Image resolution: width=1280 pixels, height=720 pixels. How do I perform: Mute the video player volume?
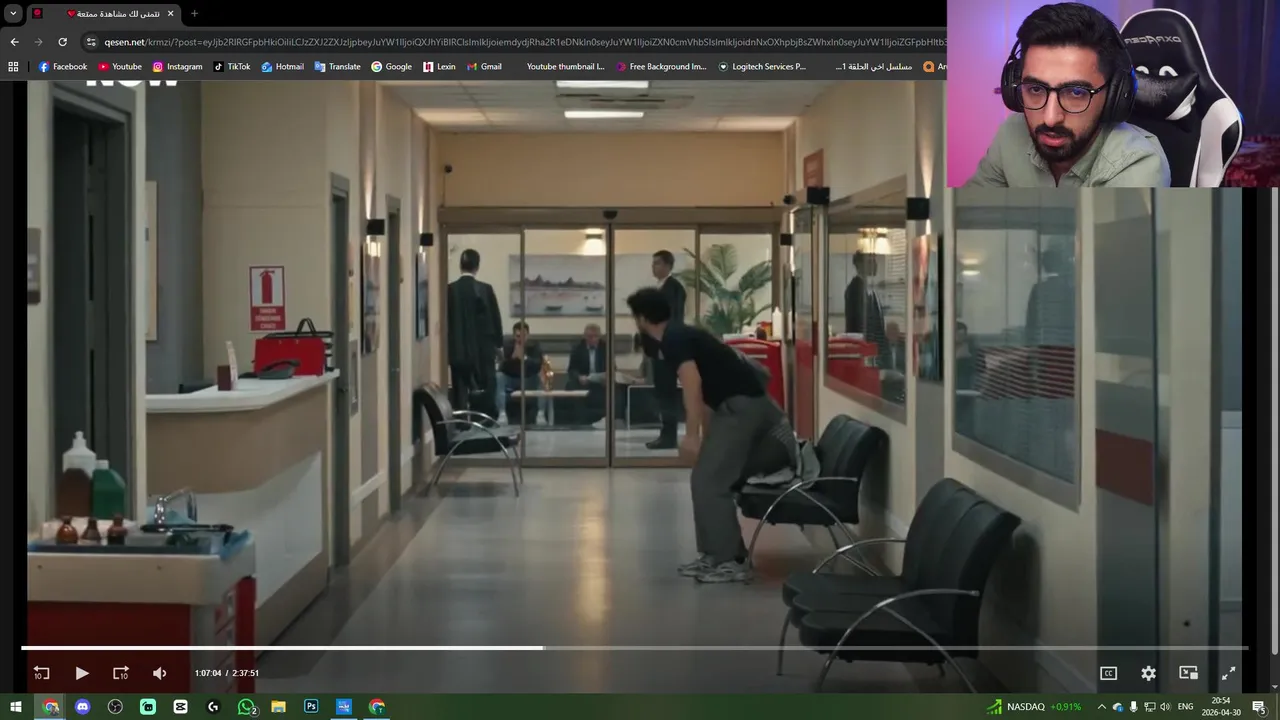[x=160, y=673]
